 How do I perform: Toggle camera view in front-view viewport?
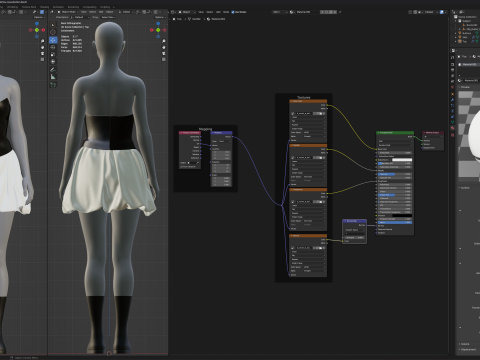pyautogui.click(x=42, y=53)
